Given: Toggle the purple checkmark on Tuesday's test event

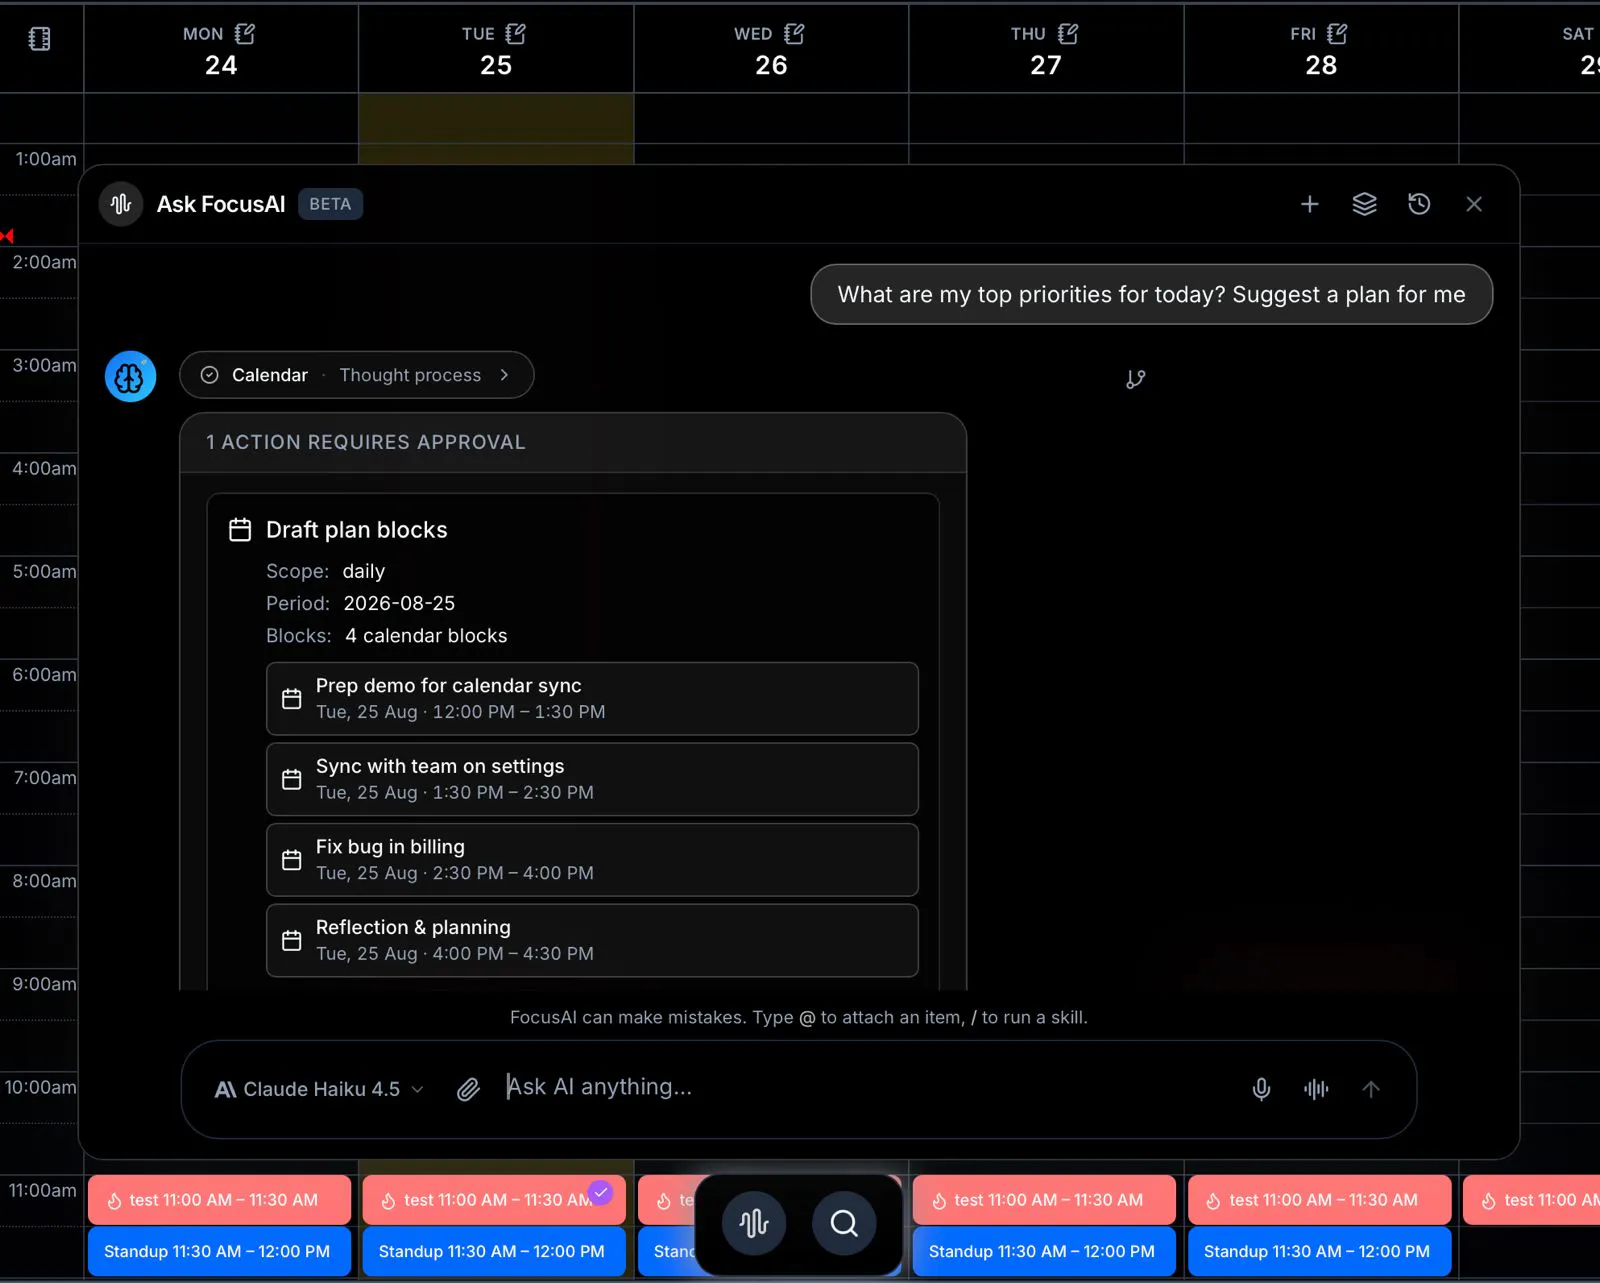Looking at the screenshot, I should 600,1192.
